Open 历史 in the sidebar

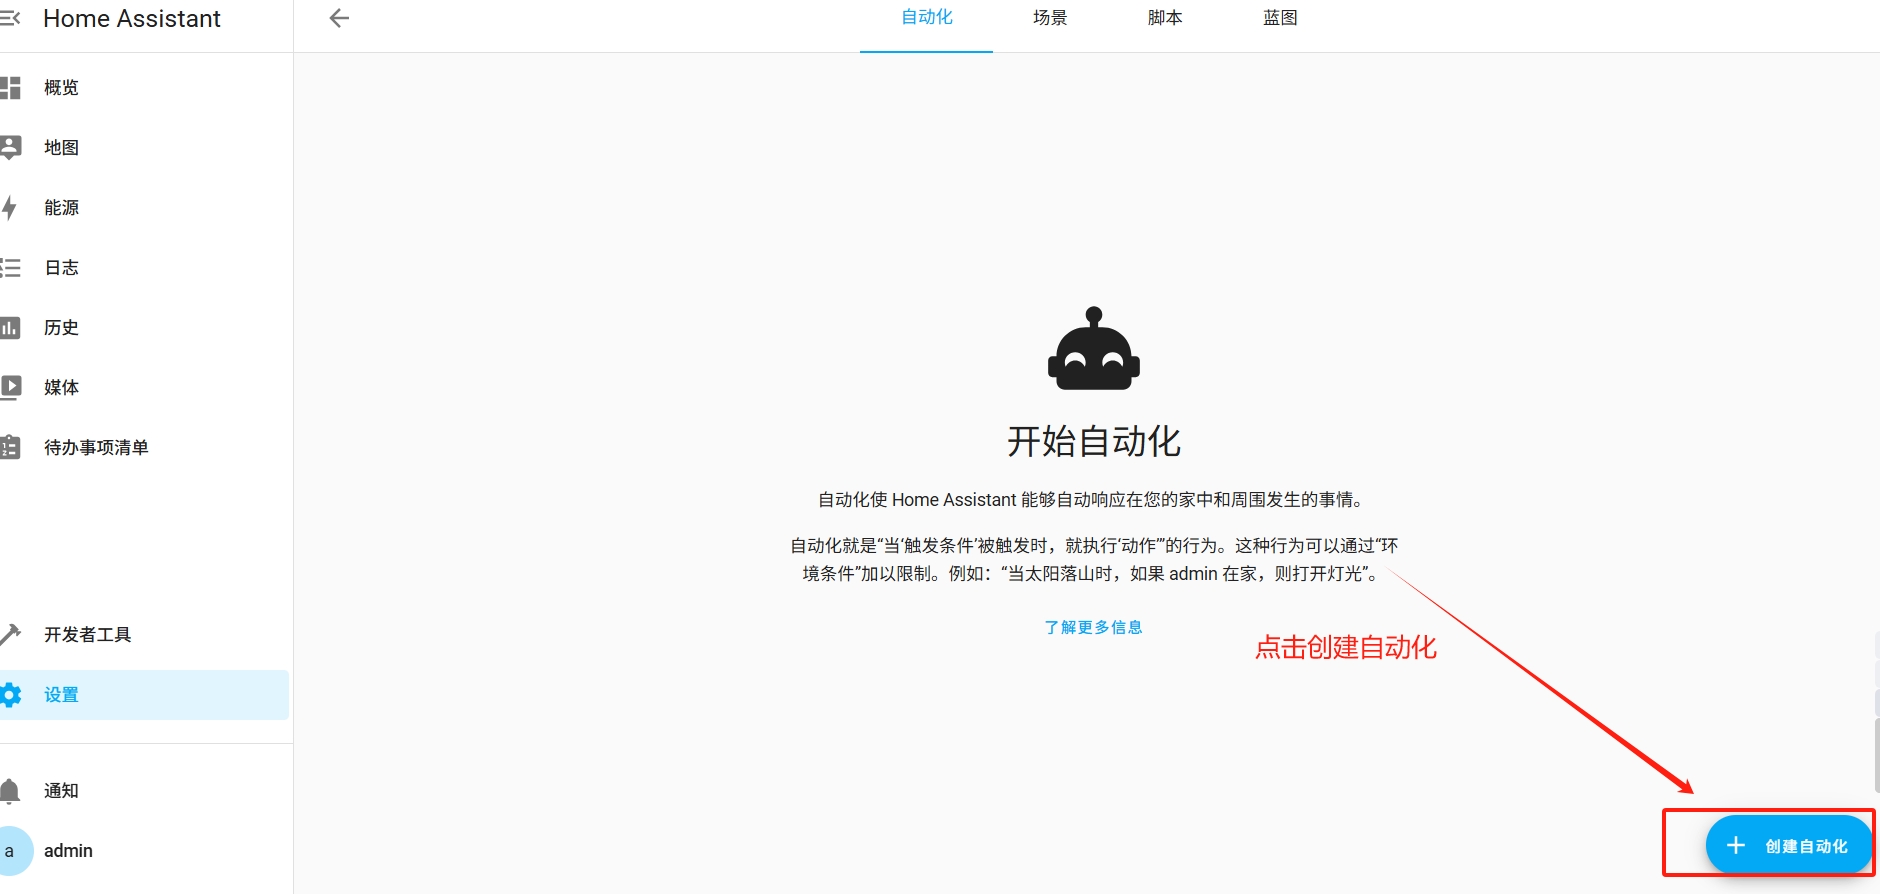point(144,328)
